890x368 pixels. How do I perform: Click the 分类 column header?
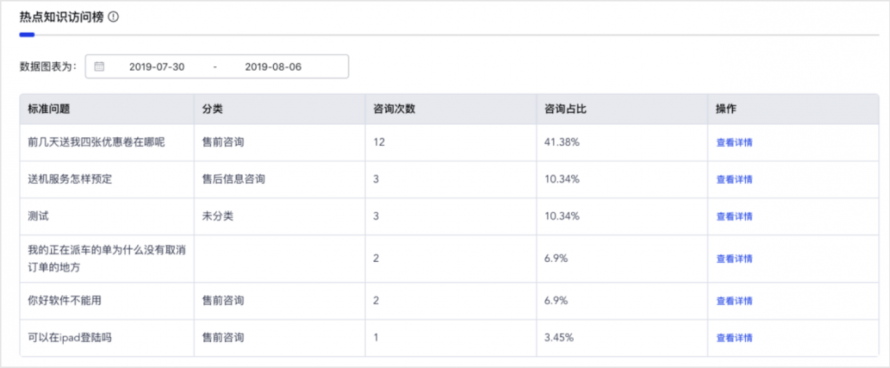pyautogui.click(x=212, y=109)
